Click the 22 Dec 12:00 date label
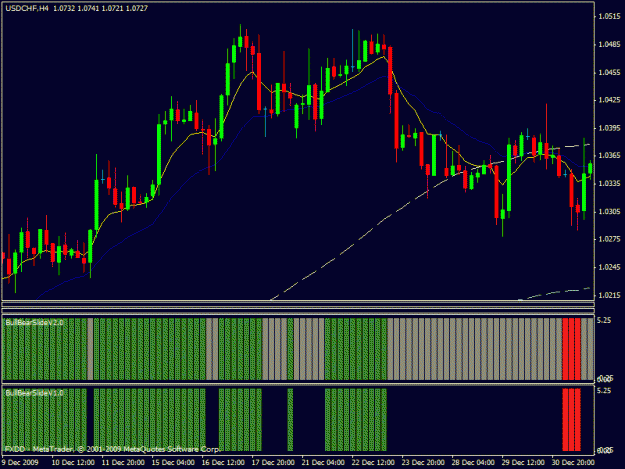Screen dimensions: 625x469 (373, 462)
